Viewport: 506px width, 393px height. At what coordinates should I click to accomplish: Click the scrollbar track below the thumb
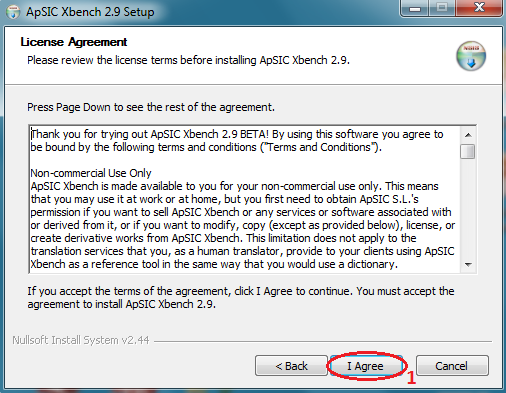pyautogui.click(x=468, y=208)
